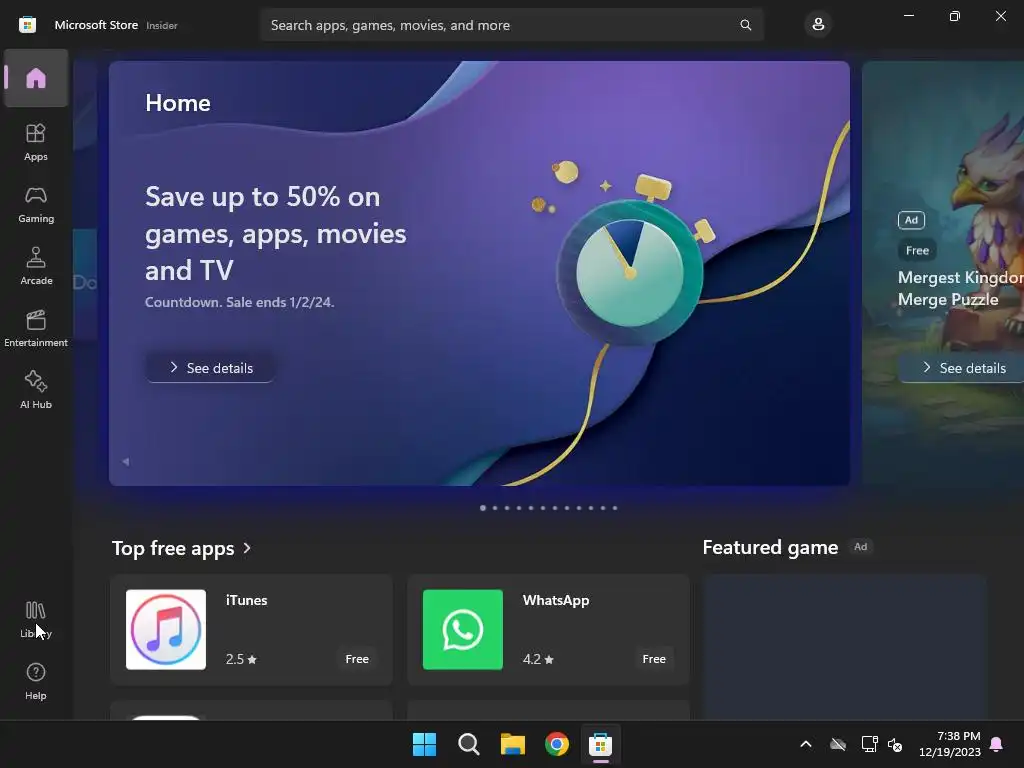The height and width of the screenshot is (768, 1024).
Task: Open the taskbar clock and date
Action: 950,744
